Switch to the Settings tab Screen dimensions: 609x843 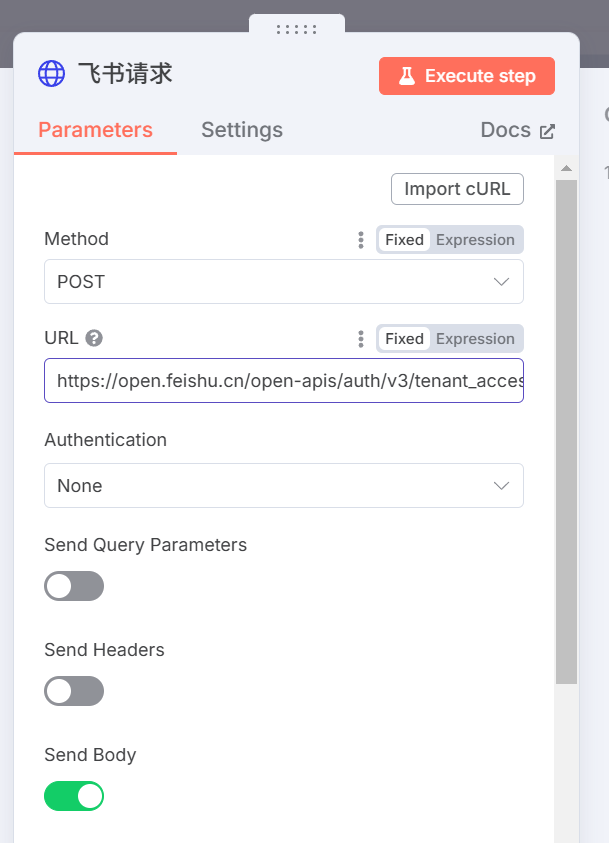click(x=242, y=130)
